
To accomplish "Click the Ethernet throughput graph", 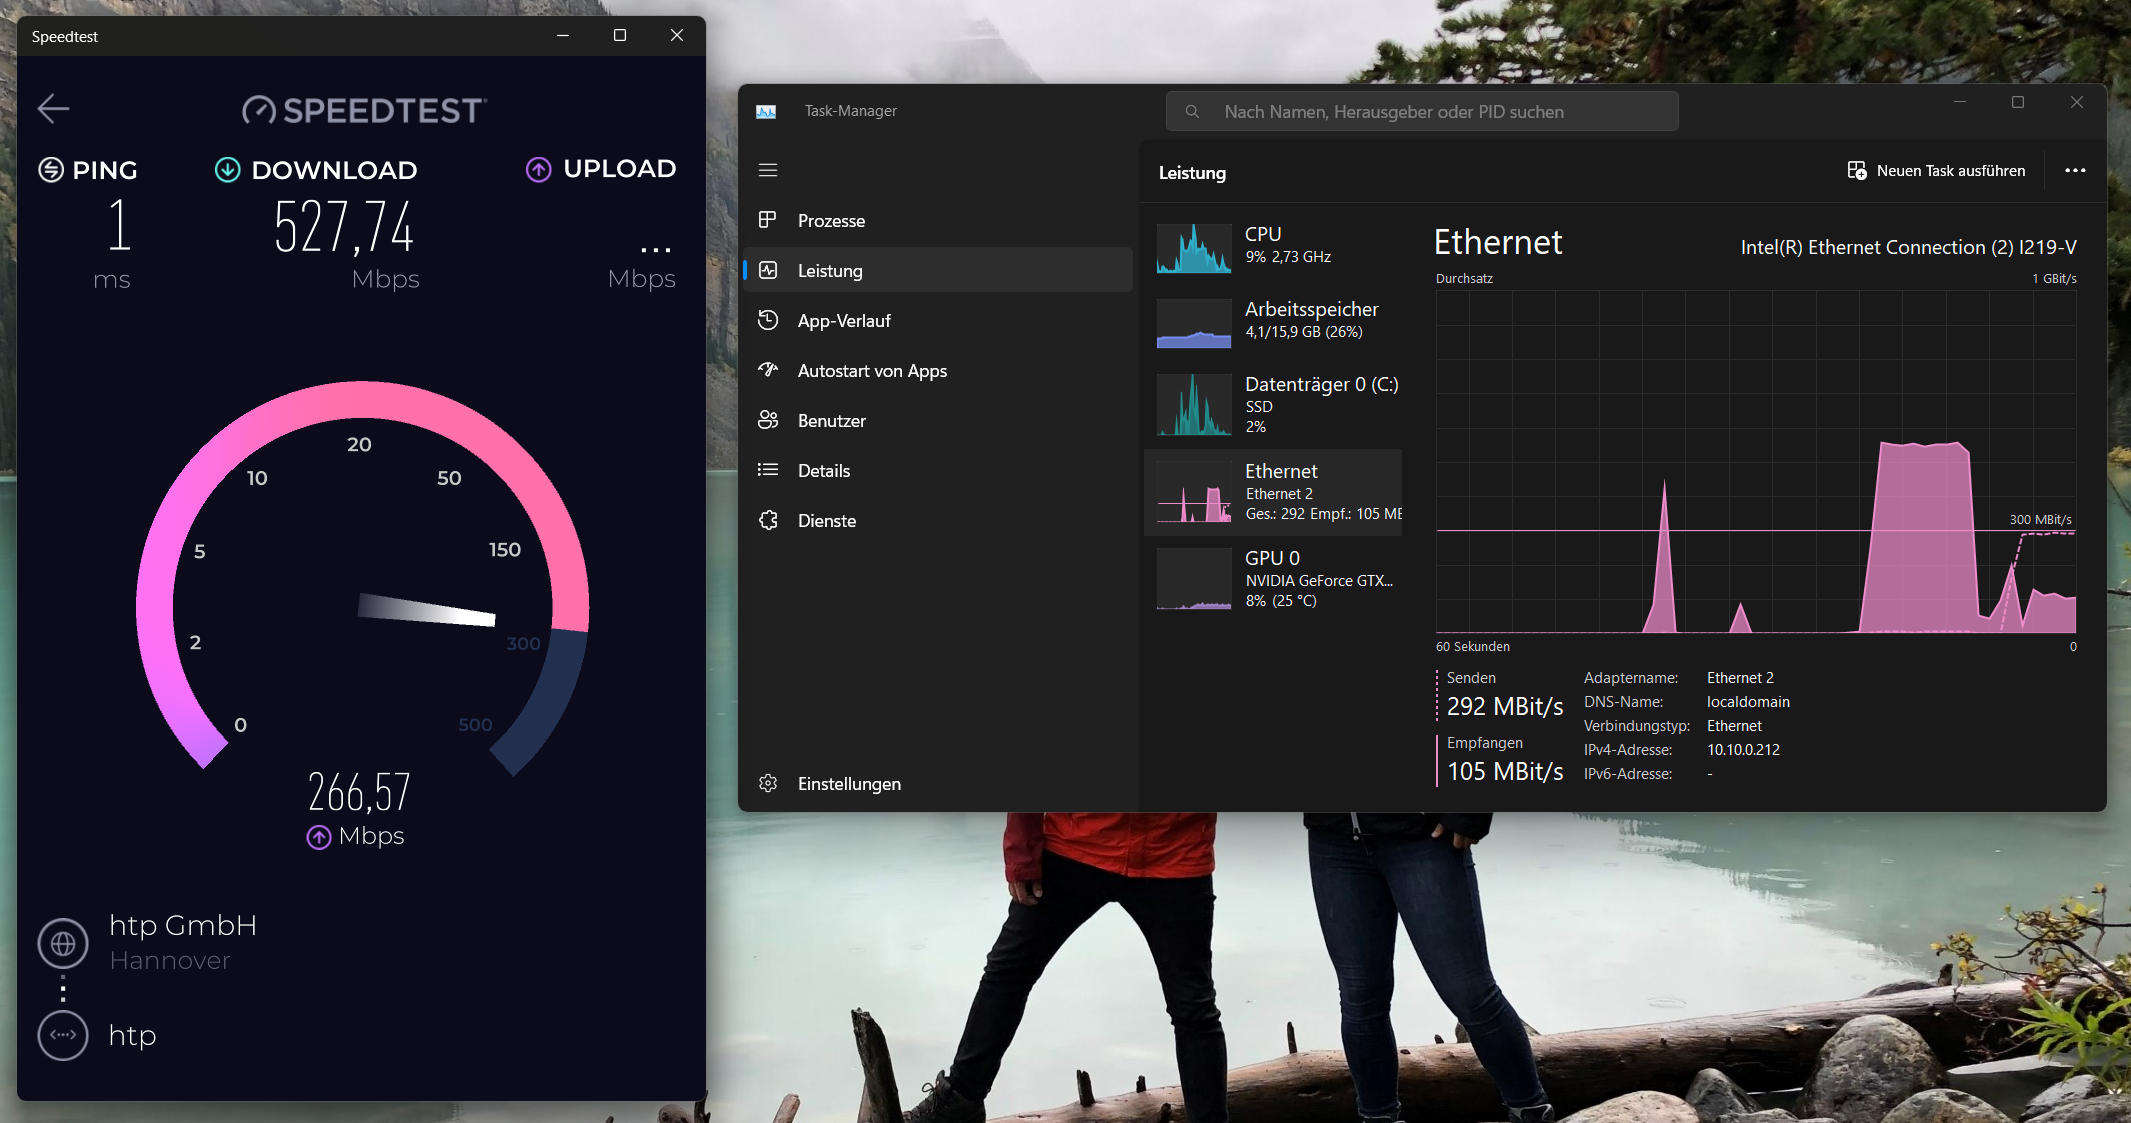I will tap(1755, 462).
